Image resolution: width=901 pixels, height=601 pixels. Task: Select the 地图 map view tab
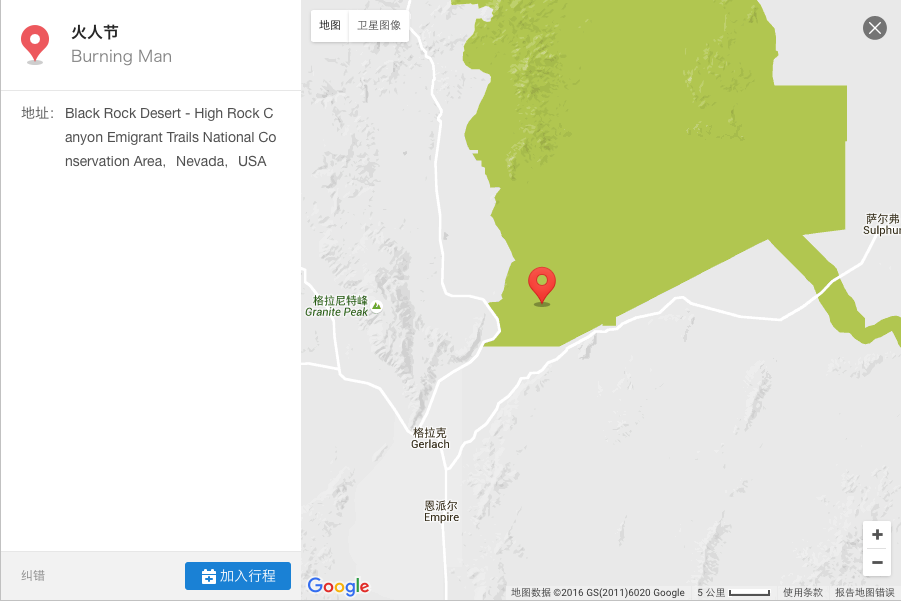(330, 25)
